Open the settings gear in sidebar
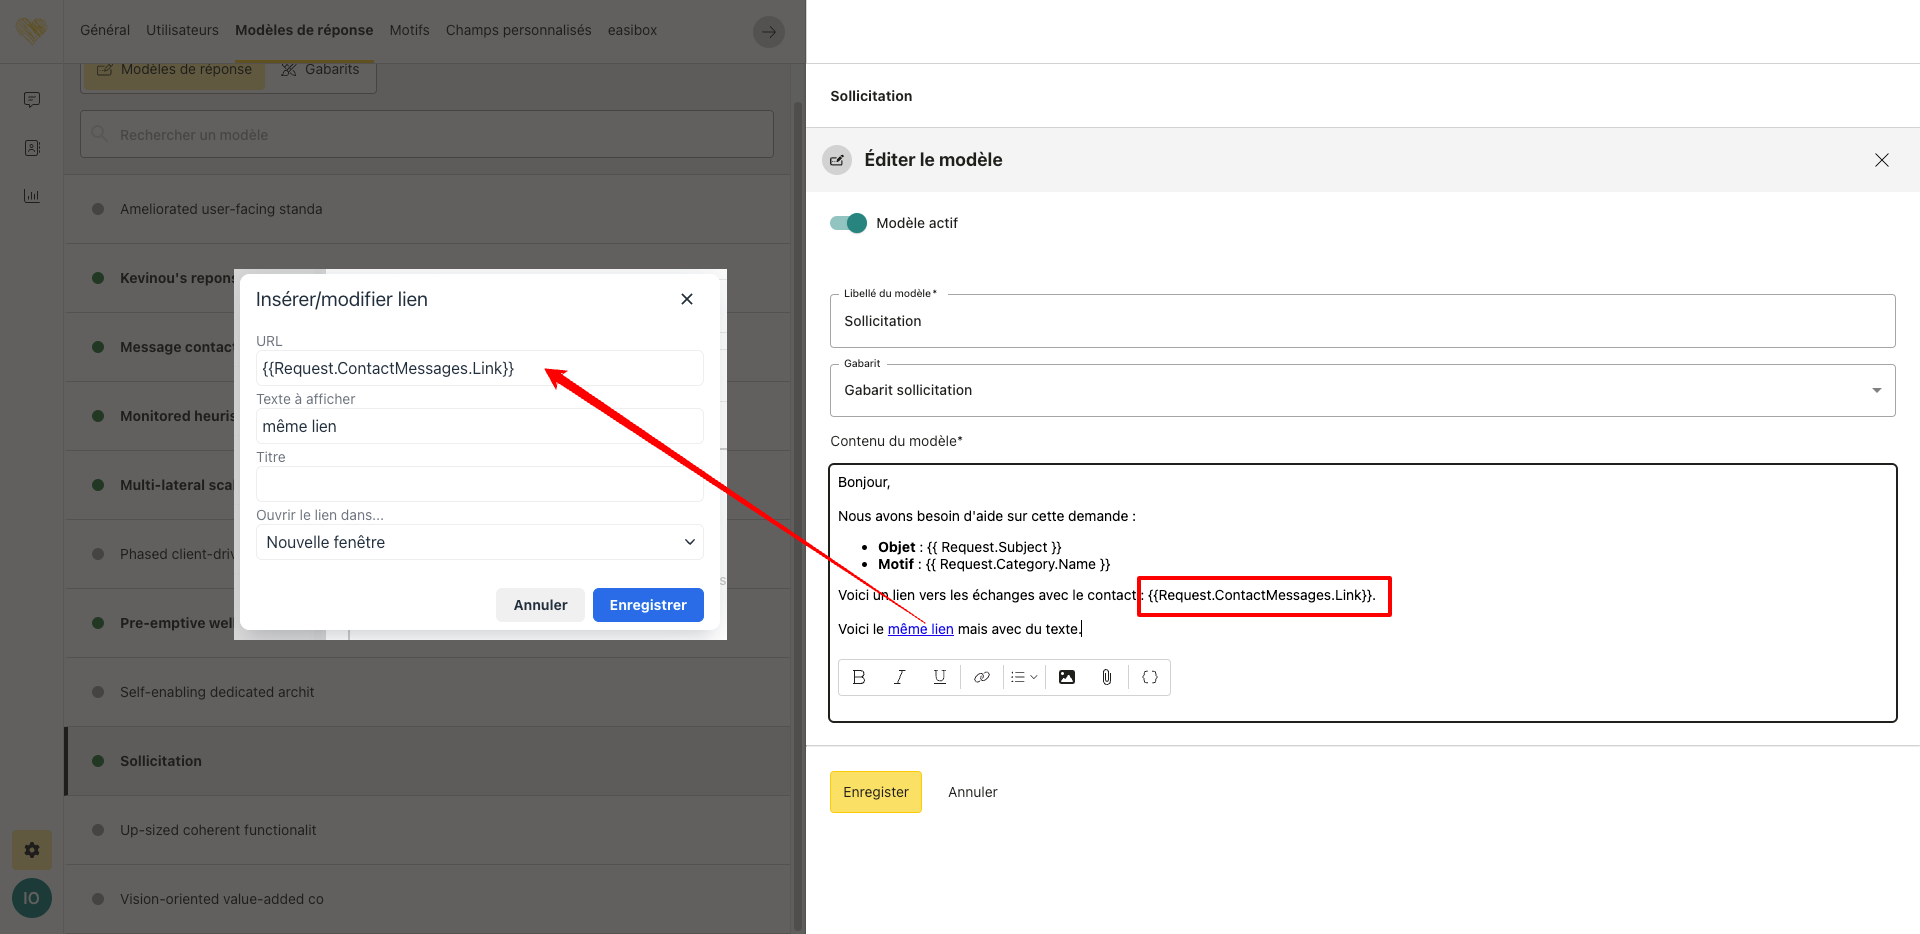Viewport: 1920px width, 934px height. 32,850
